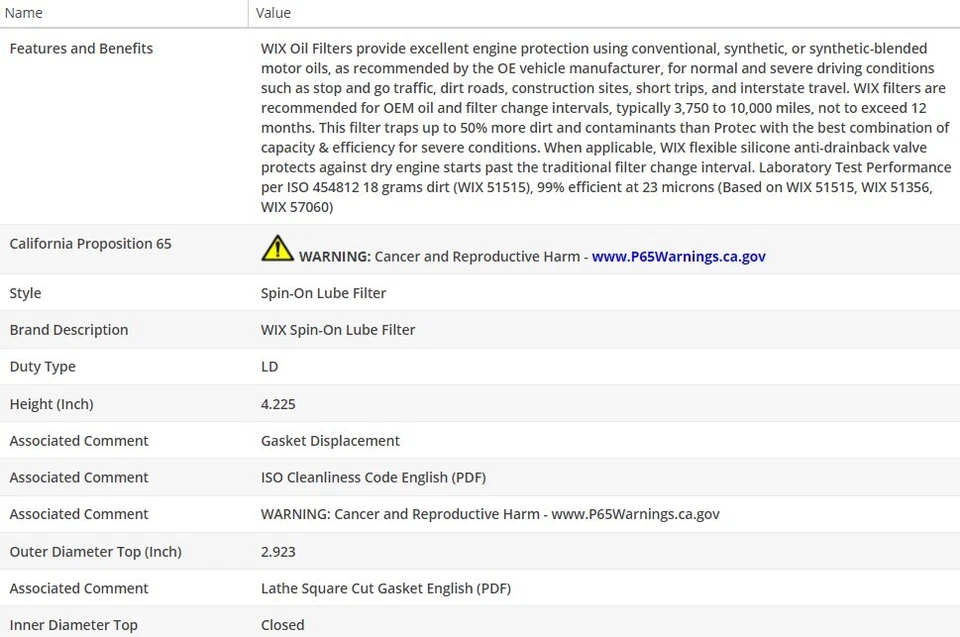Open Lathe Square Cut Gasket PDF
Image resolution: width=960 pixels, height=637 pixels.
tap(385, 588)
